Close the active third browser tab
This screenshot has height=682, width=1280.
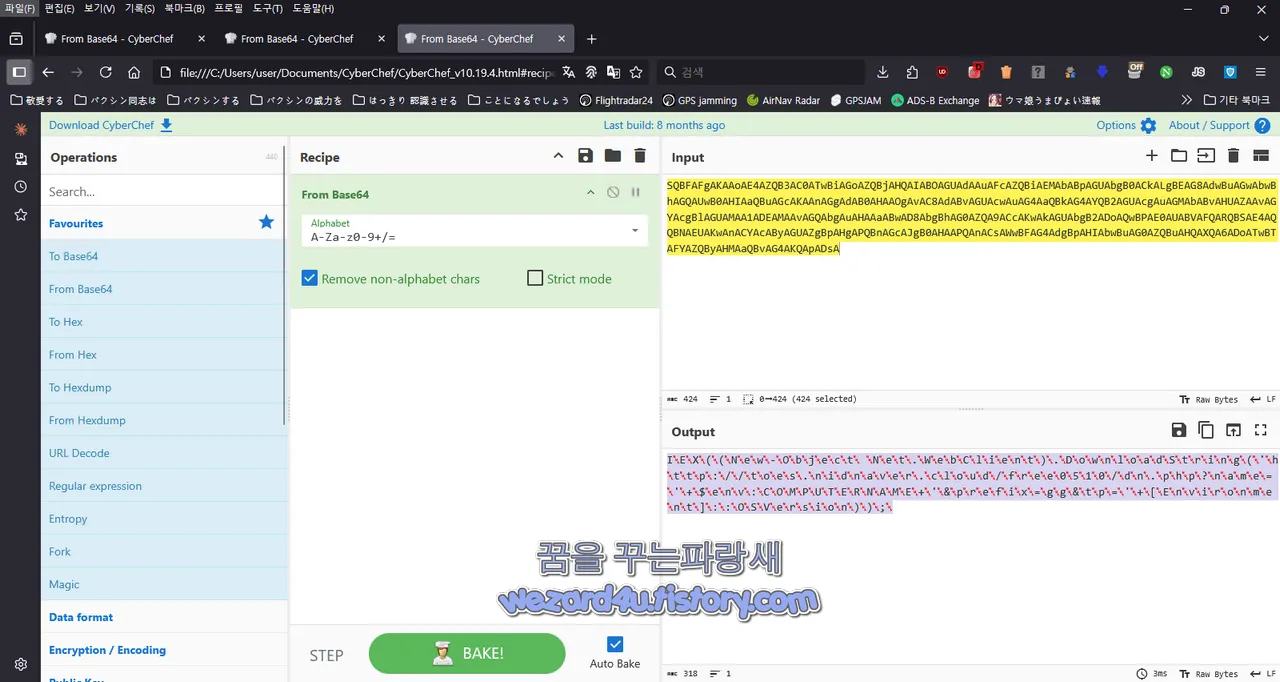[561, 39]
